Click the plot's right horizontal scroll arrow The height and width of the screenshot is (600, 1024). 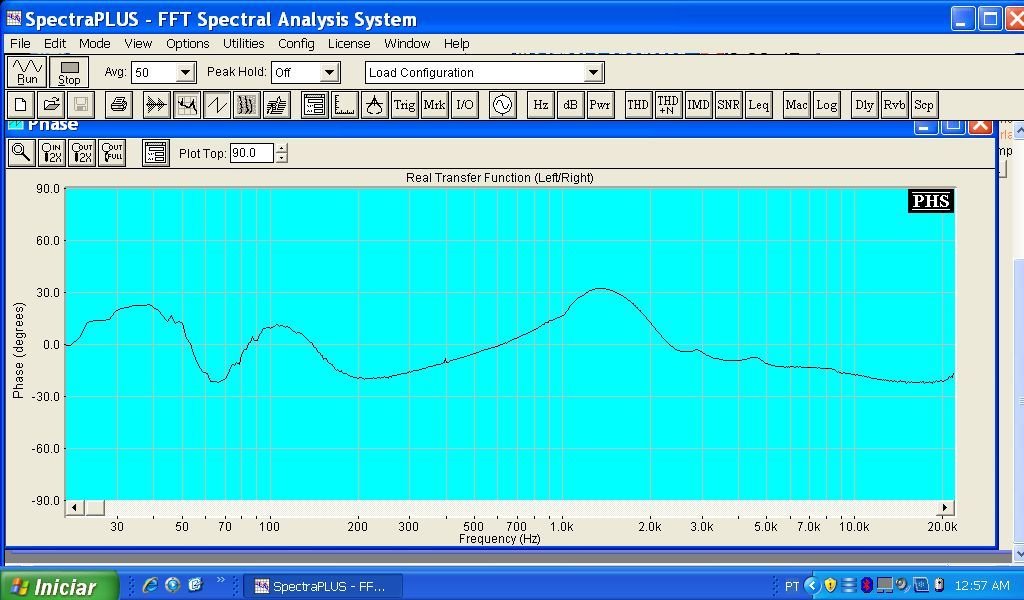pos(945,508)
